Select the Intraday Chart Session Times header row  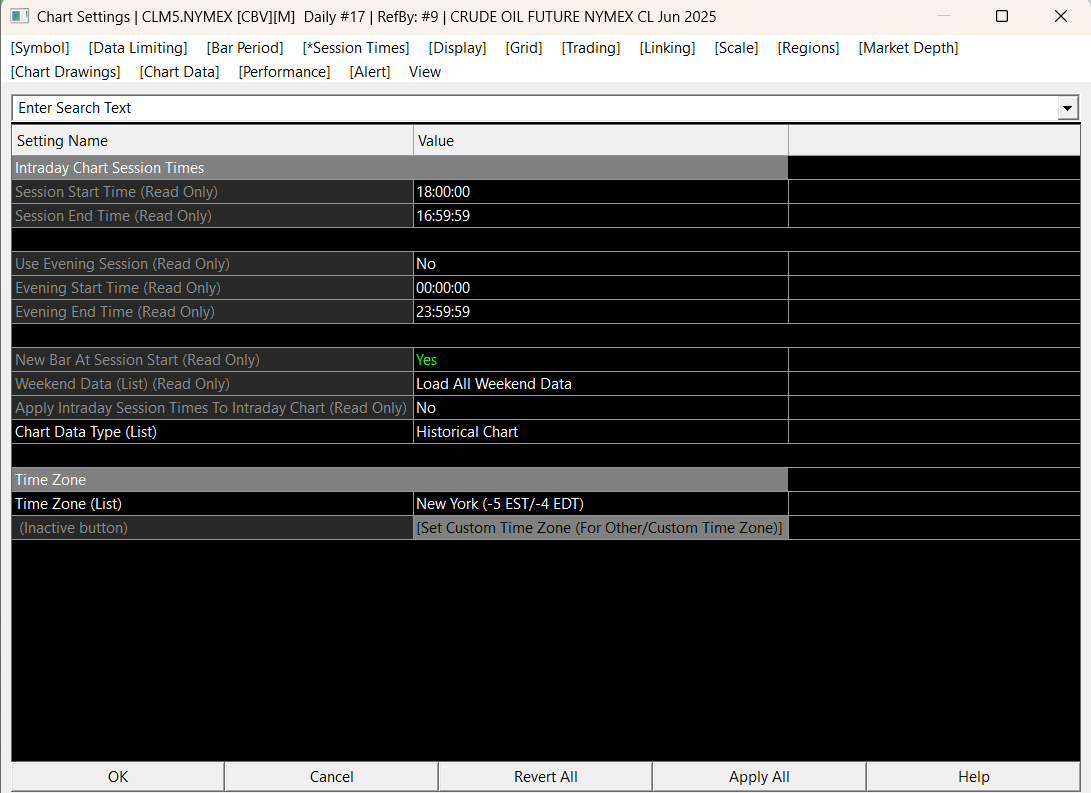click(x=400, y=168)
